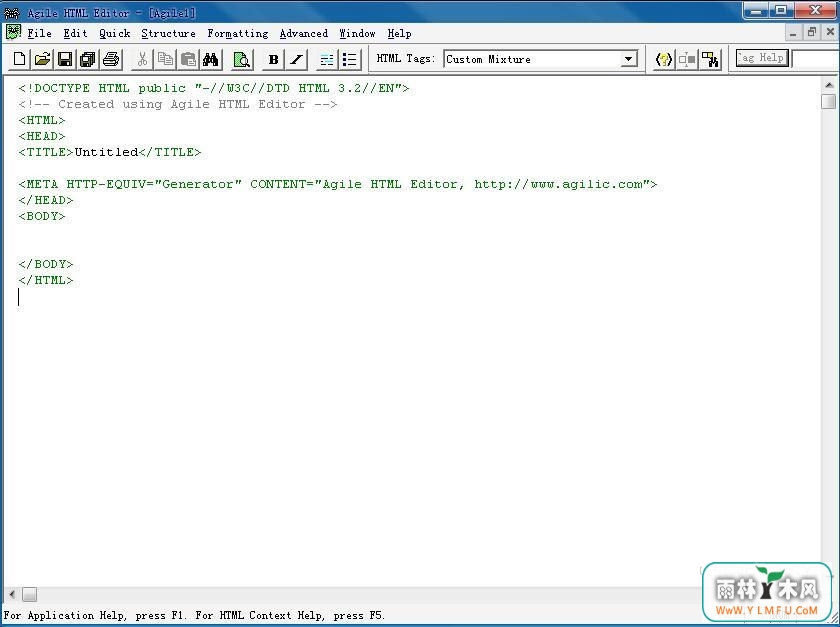Click the input field beside Tag Help
Screen dimensions: 840x627
[815, 58]
